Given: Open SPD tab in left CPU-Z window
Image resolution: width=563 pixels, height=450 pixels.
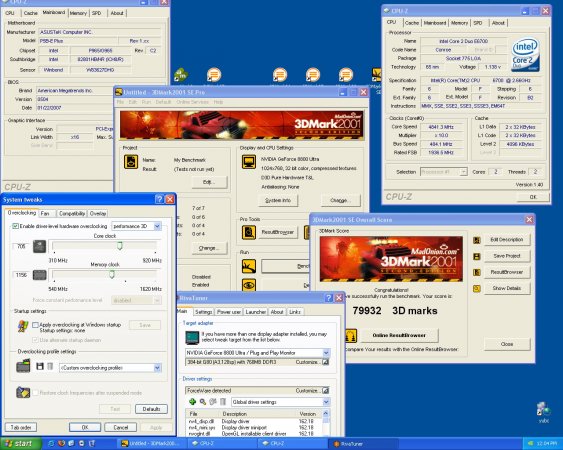Looking at the screenshot, I should (x=97, y=13).
